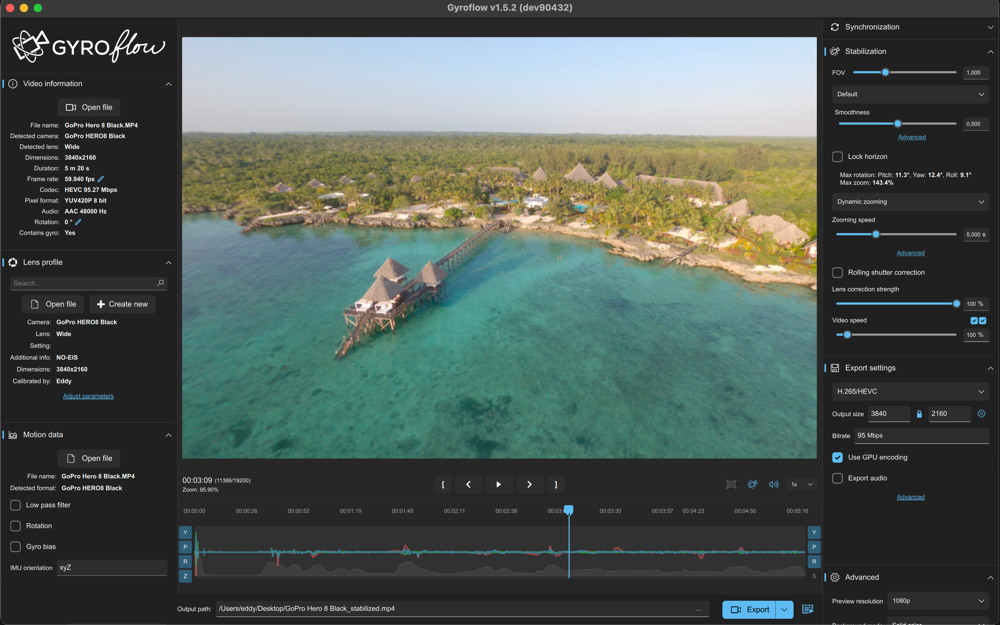
Task: Collapse the Lens profile panel
Action: click(168, 262)
